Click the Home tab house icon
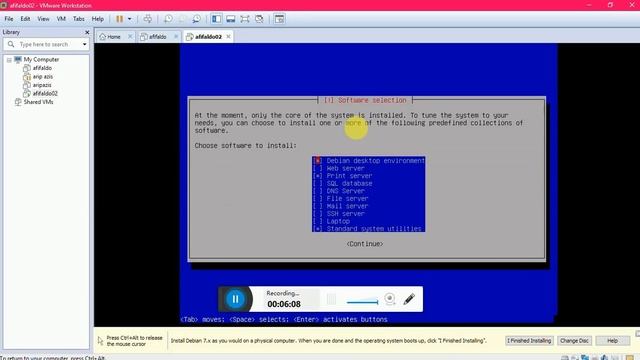The height and width of the screenshot is (360, 640). pos(102,37)
